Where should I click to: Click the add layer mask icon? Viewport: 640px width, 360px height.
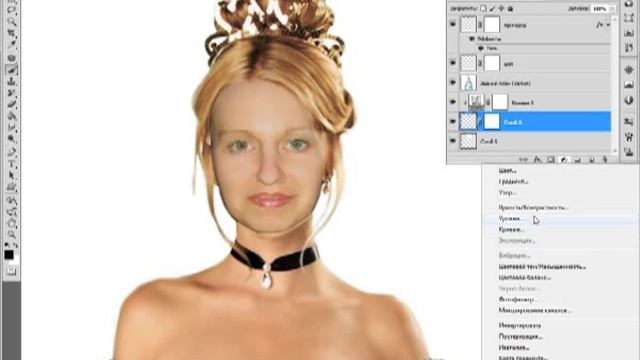551,160
